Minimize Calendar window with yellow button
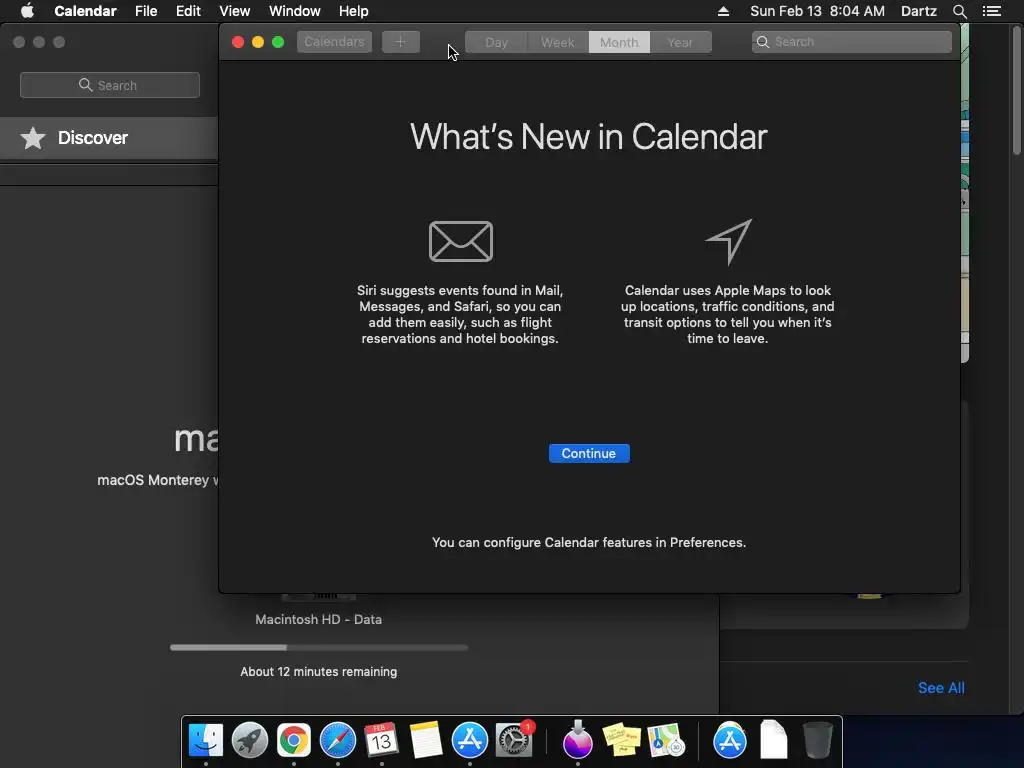This screenshot has width=1024, height=768. point(258,42)
